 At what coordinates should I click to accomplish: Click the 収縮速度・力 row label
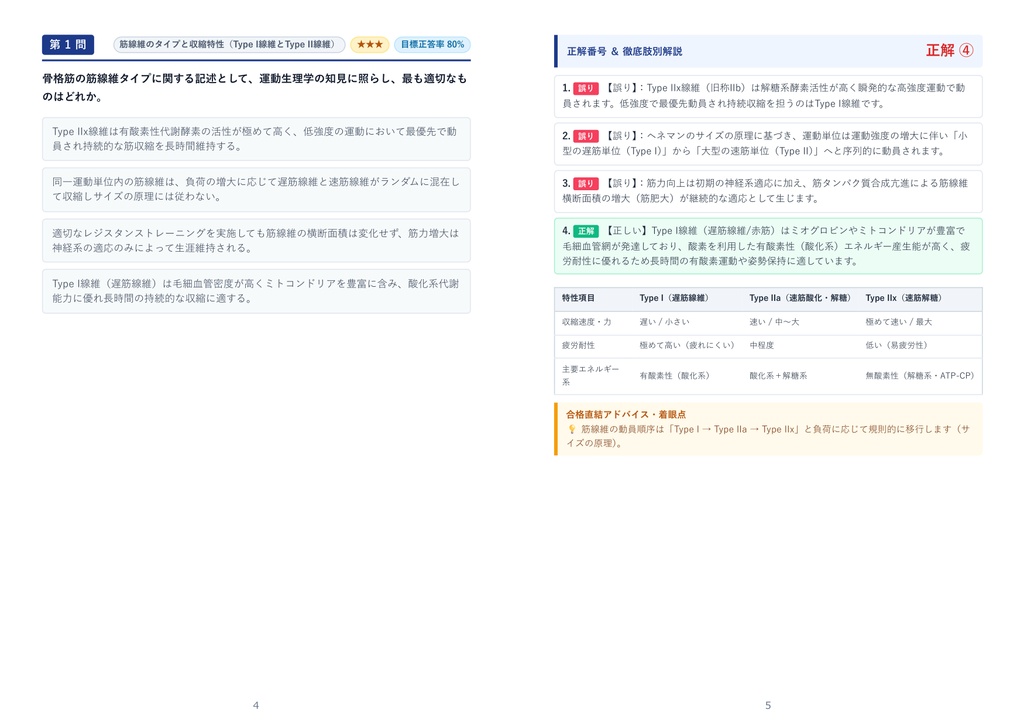(x=586, y=322)
